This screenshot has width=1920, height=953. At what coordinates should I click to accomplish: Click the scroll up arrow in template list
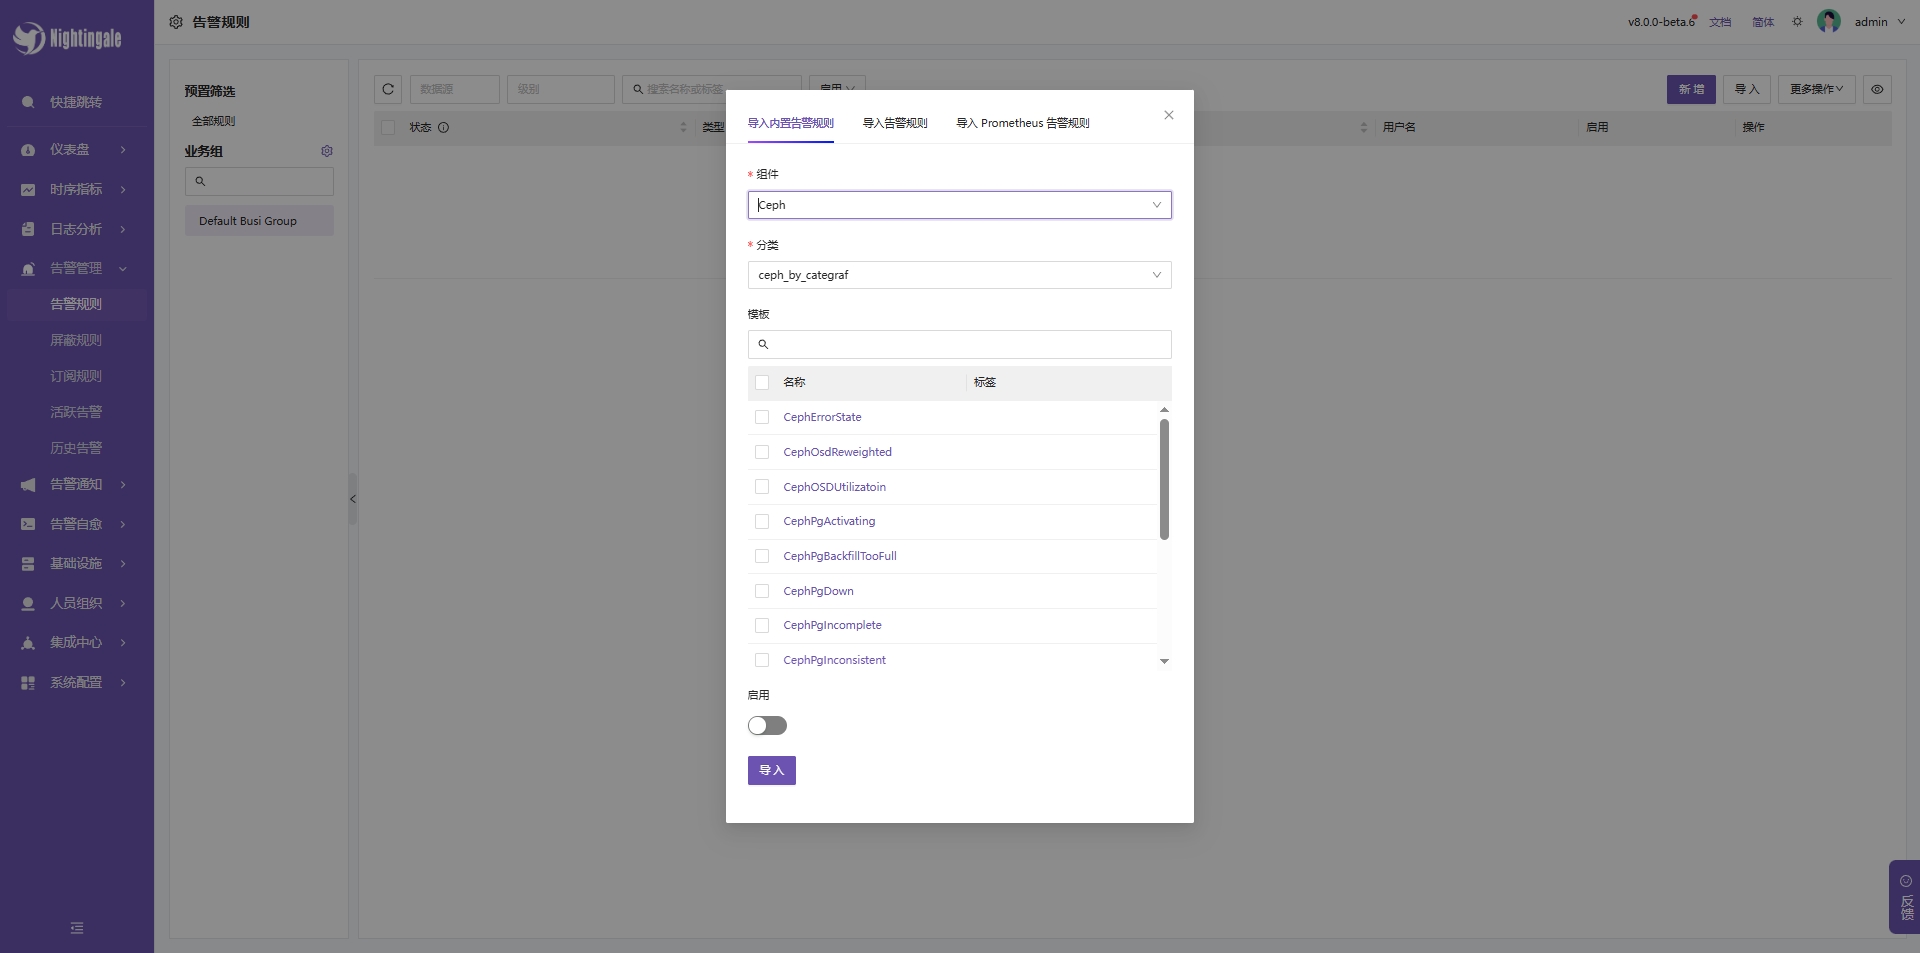[x=1164, y=410]
